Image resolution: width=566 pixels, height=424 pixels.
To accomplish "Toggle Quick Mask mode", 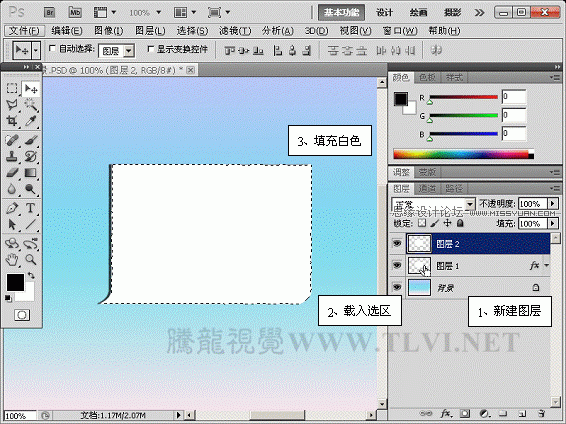I will point(22,315).
